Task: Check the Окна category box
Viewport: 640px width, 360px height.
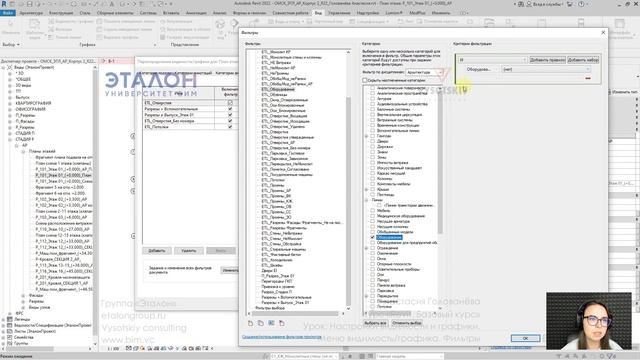Action: (372, 258)
